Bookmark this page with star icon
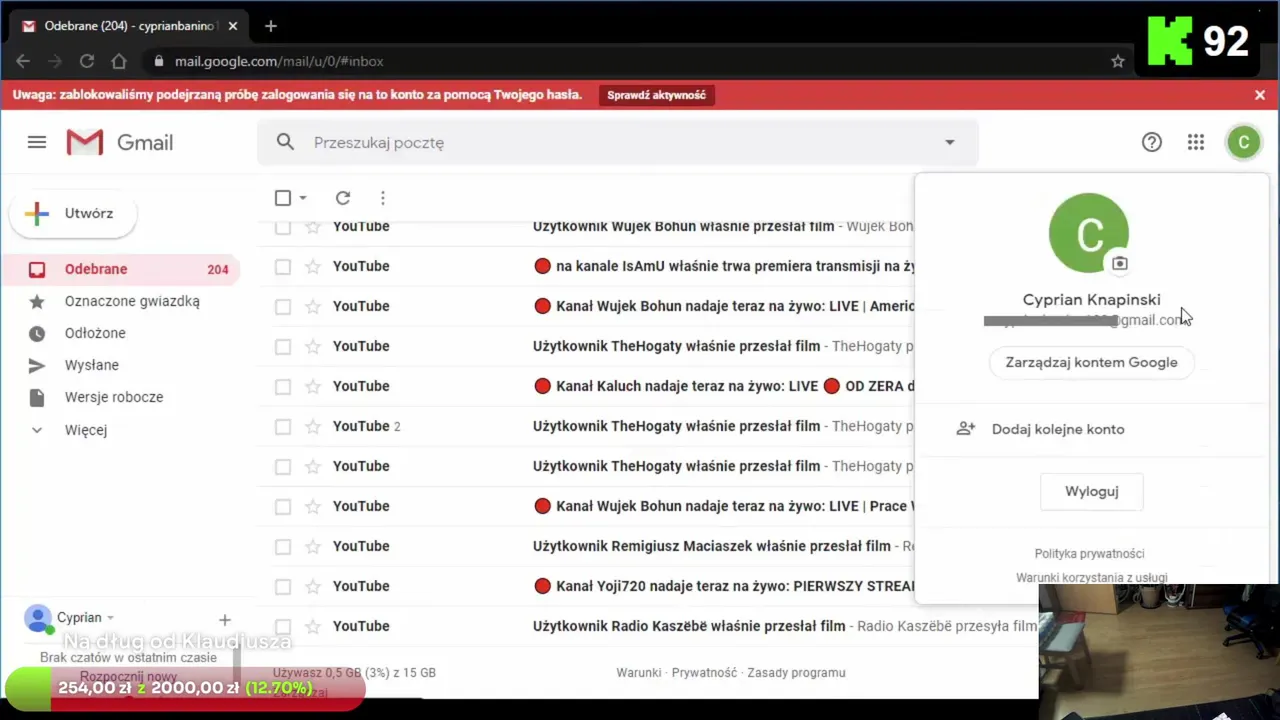 pos(1118,61)
